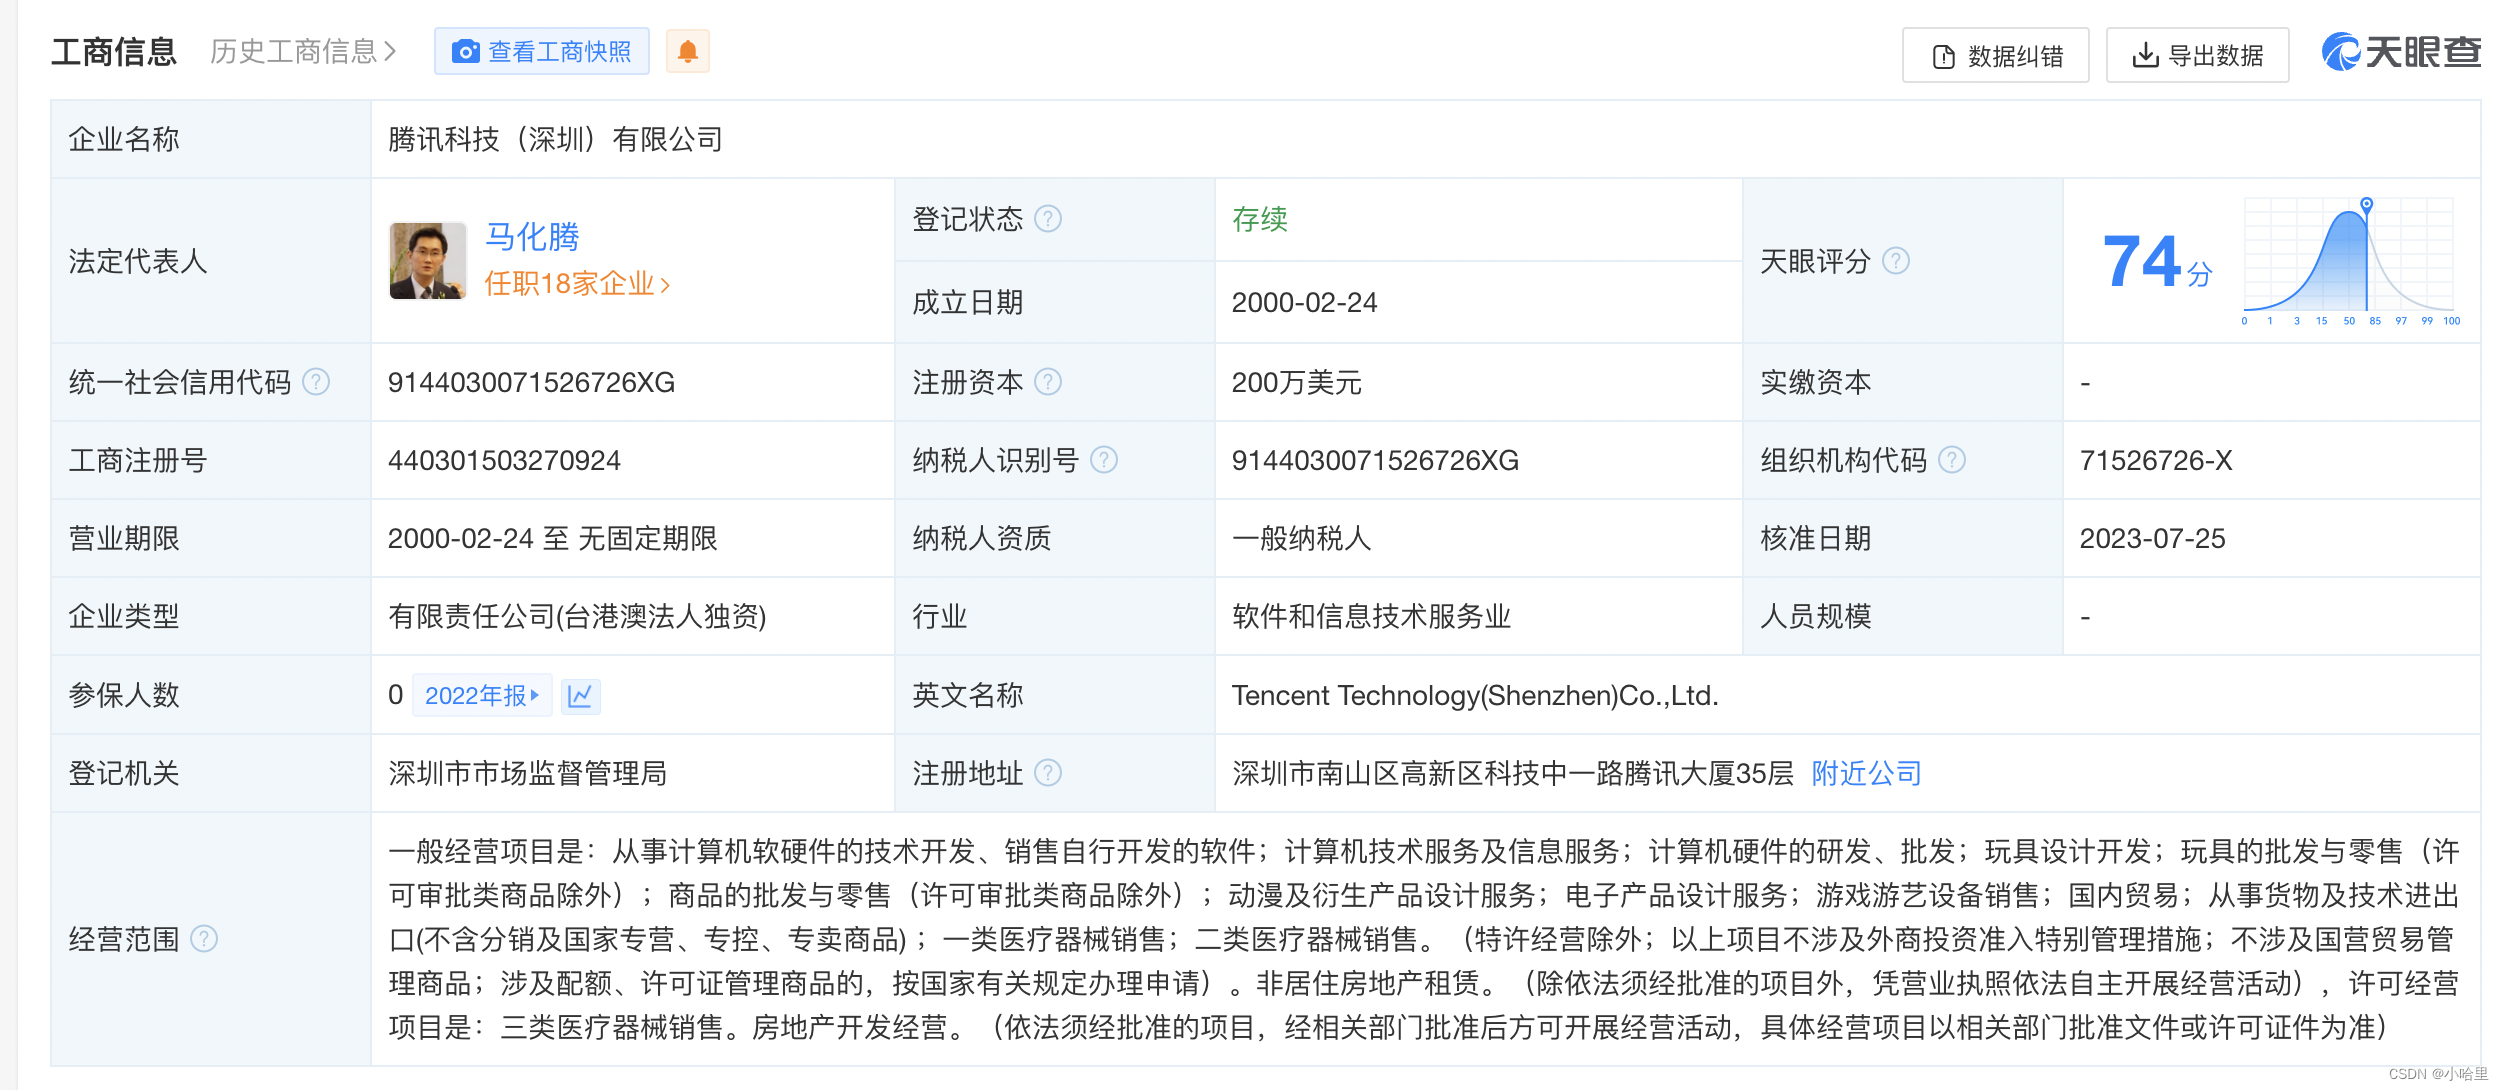The height and width of the screenshot is (1090, 2504).
Task: Click the score marker on distribution chart
Action: pos(2366,204)
